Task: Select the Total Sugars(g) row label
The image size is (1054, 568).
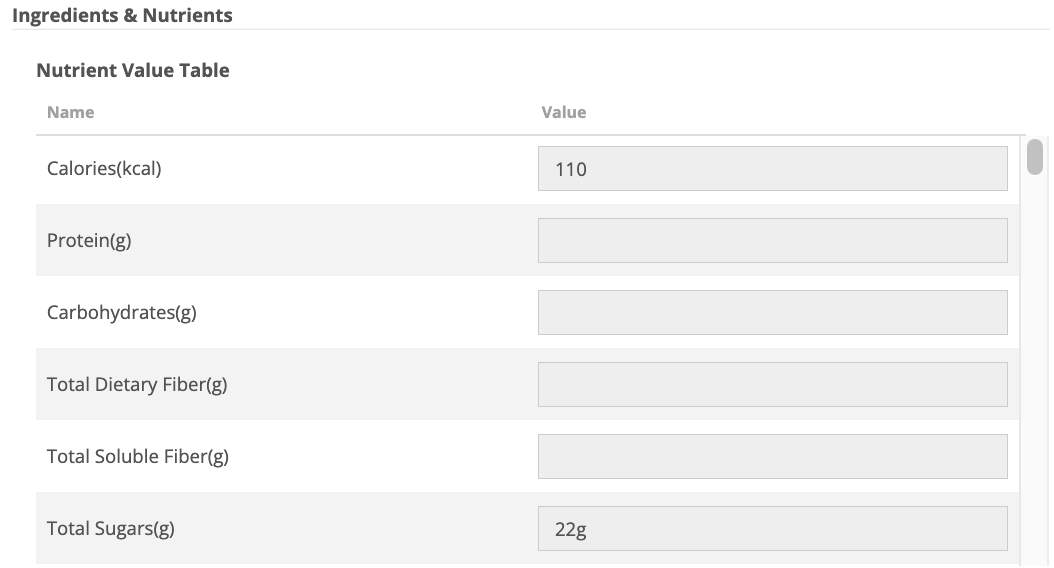Action: [111, 529]
